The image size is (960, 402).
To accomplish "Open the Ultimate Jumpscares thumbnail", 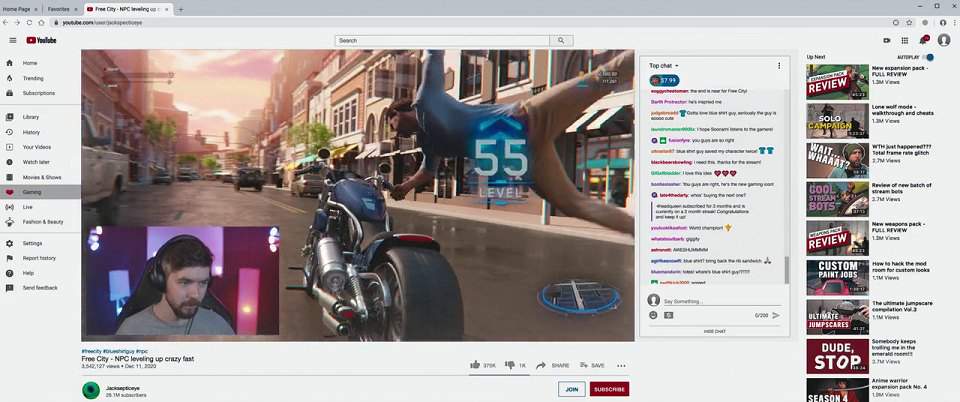I will [x=837, y=317].
